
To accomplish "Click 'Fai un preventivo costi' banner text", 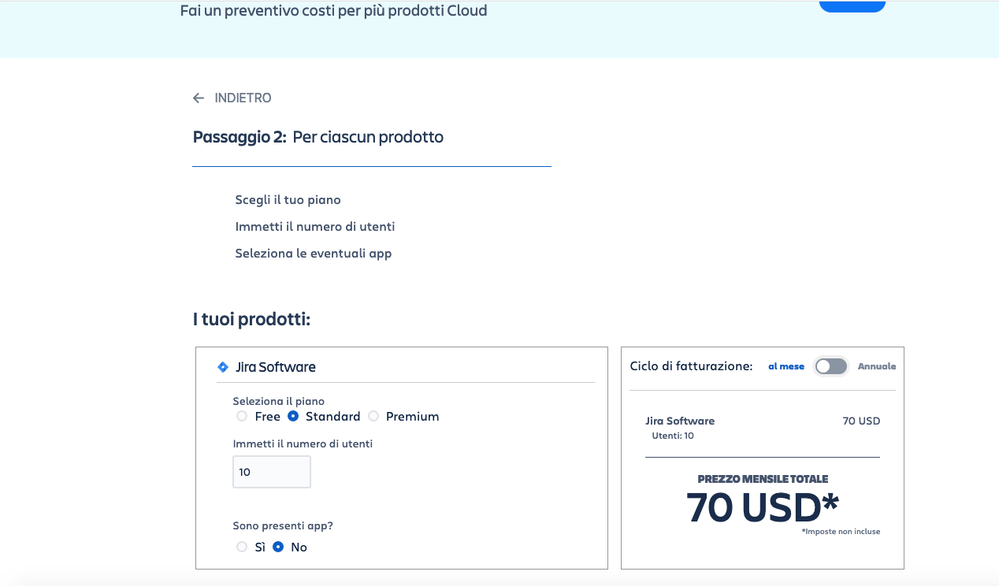I will pos(333,11).
